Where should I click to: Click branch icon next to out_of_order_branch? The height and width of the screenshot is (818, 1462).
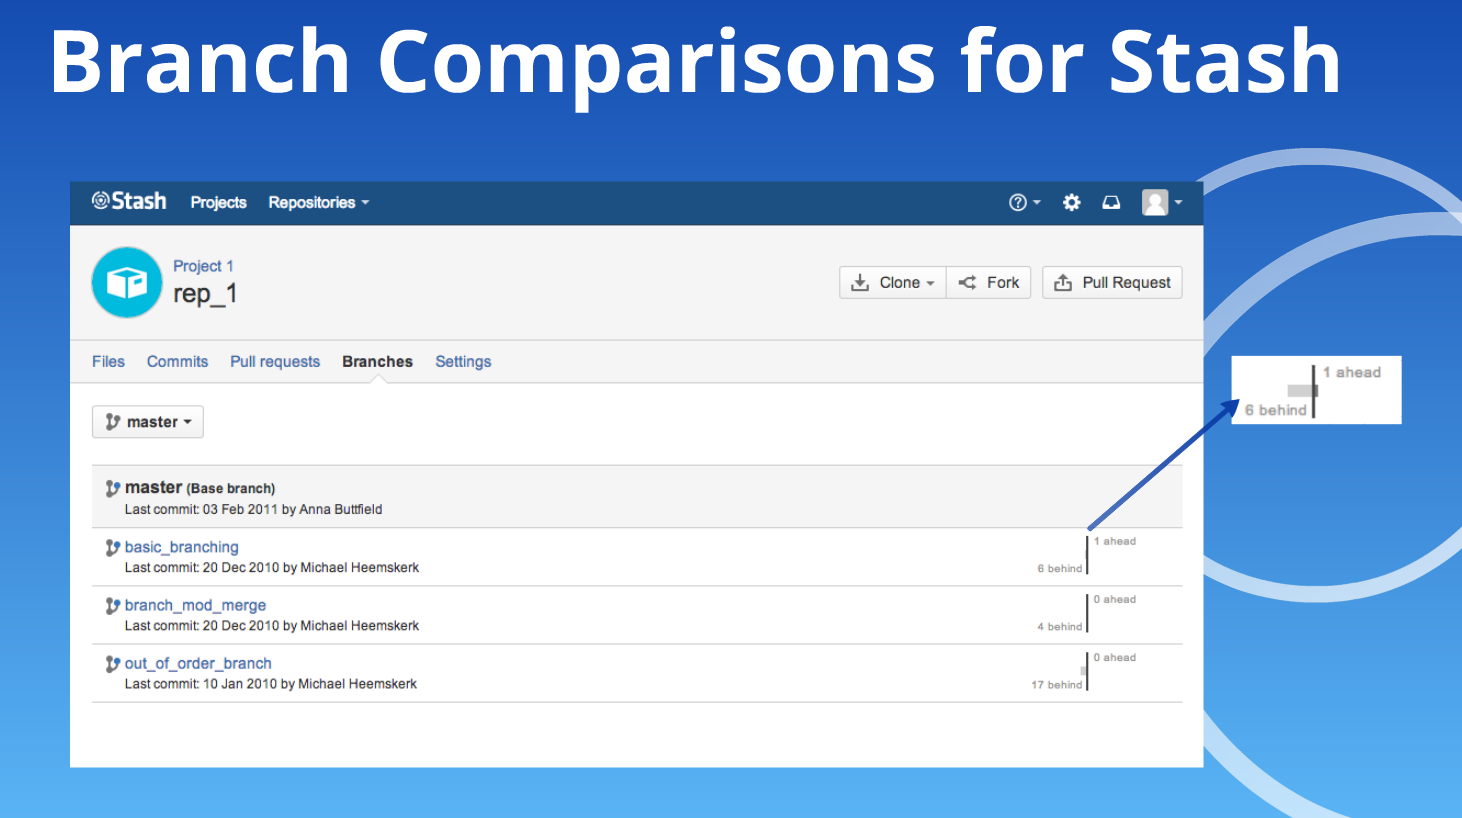(113, 663)
